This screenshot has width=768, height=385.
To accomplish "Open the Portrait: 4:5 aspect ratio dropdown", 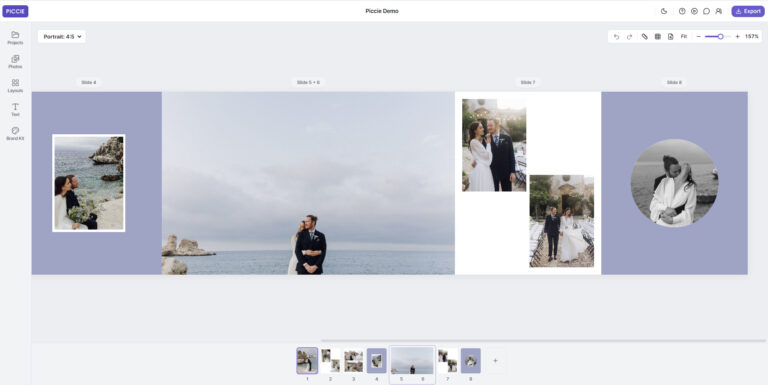I will (62, 37).
